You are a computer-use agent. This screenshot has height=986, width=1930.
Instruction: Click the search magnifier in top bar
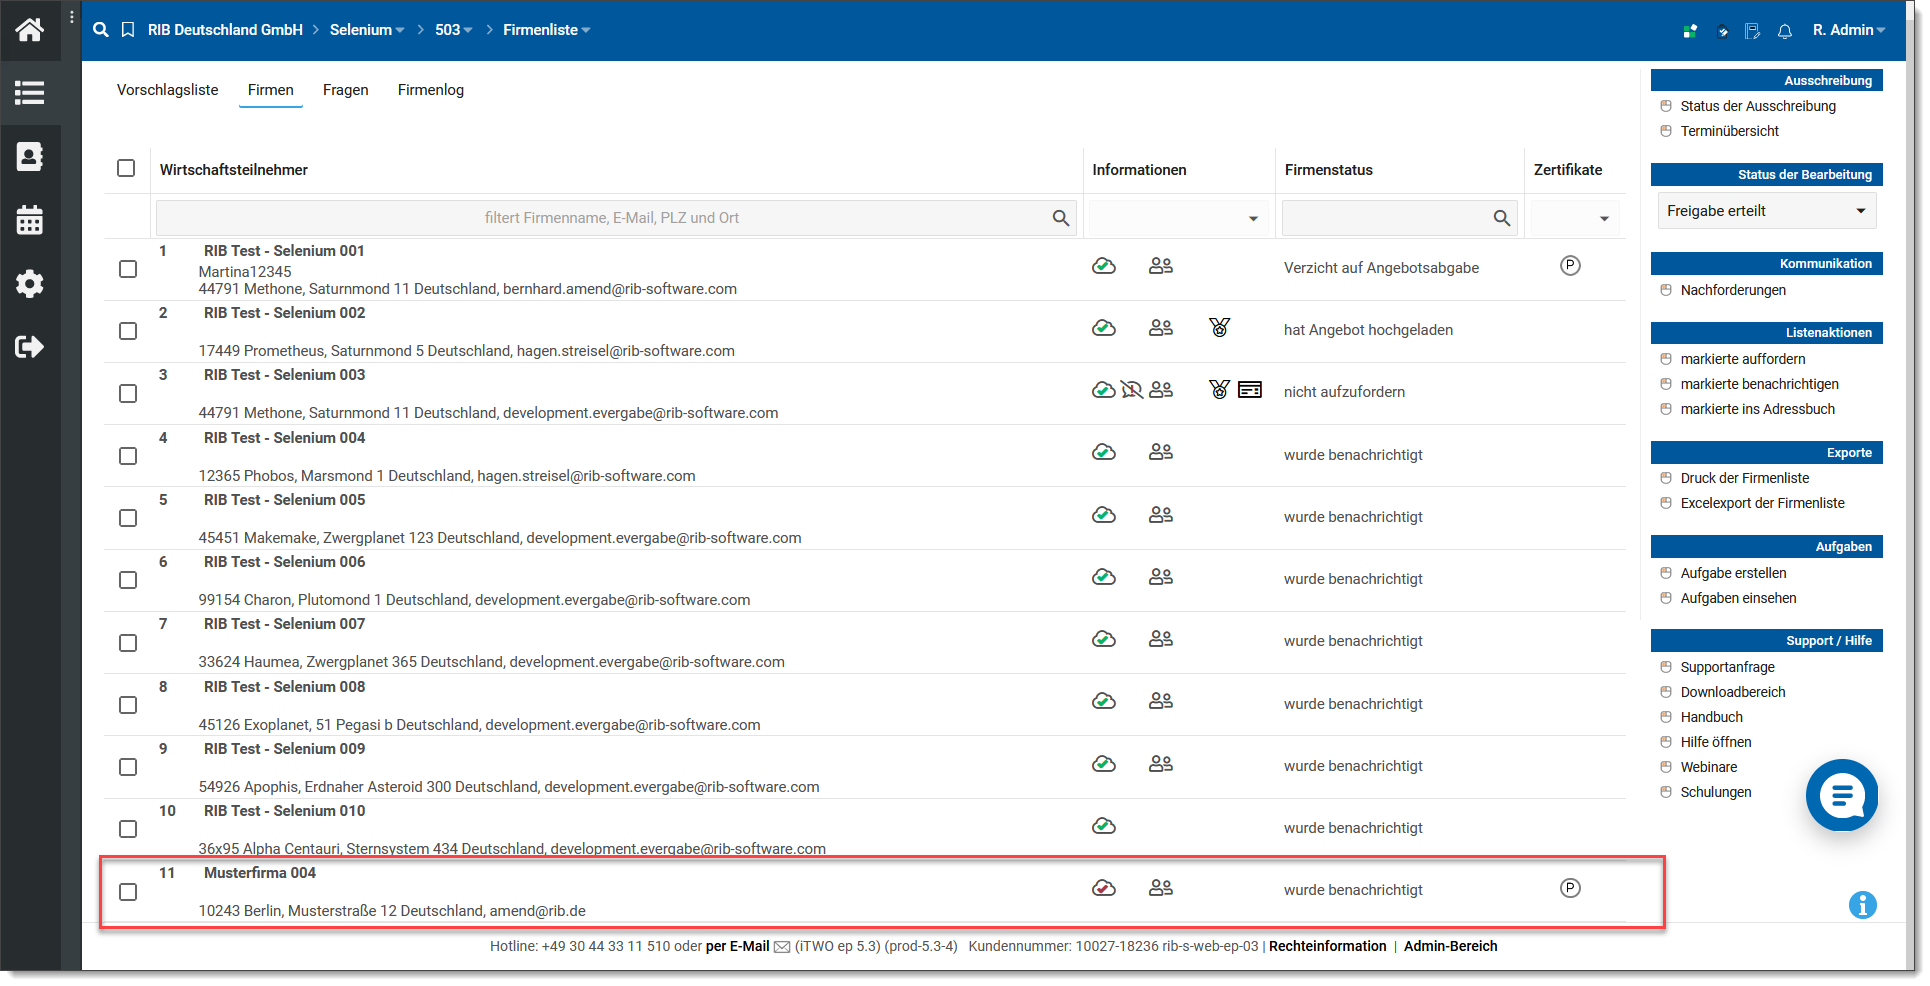click(x=101, y=30)
